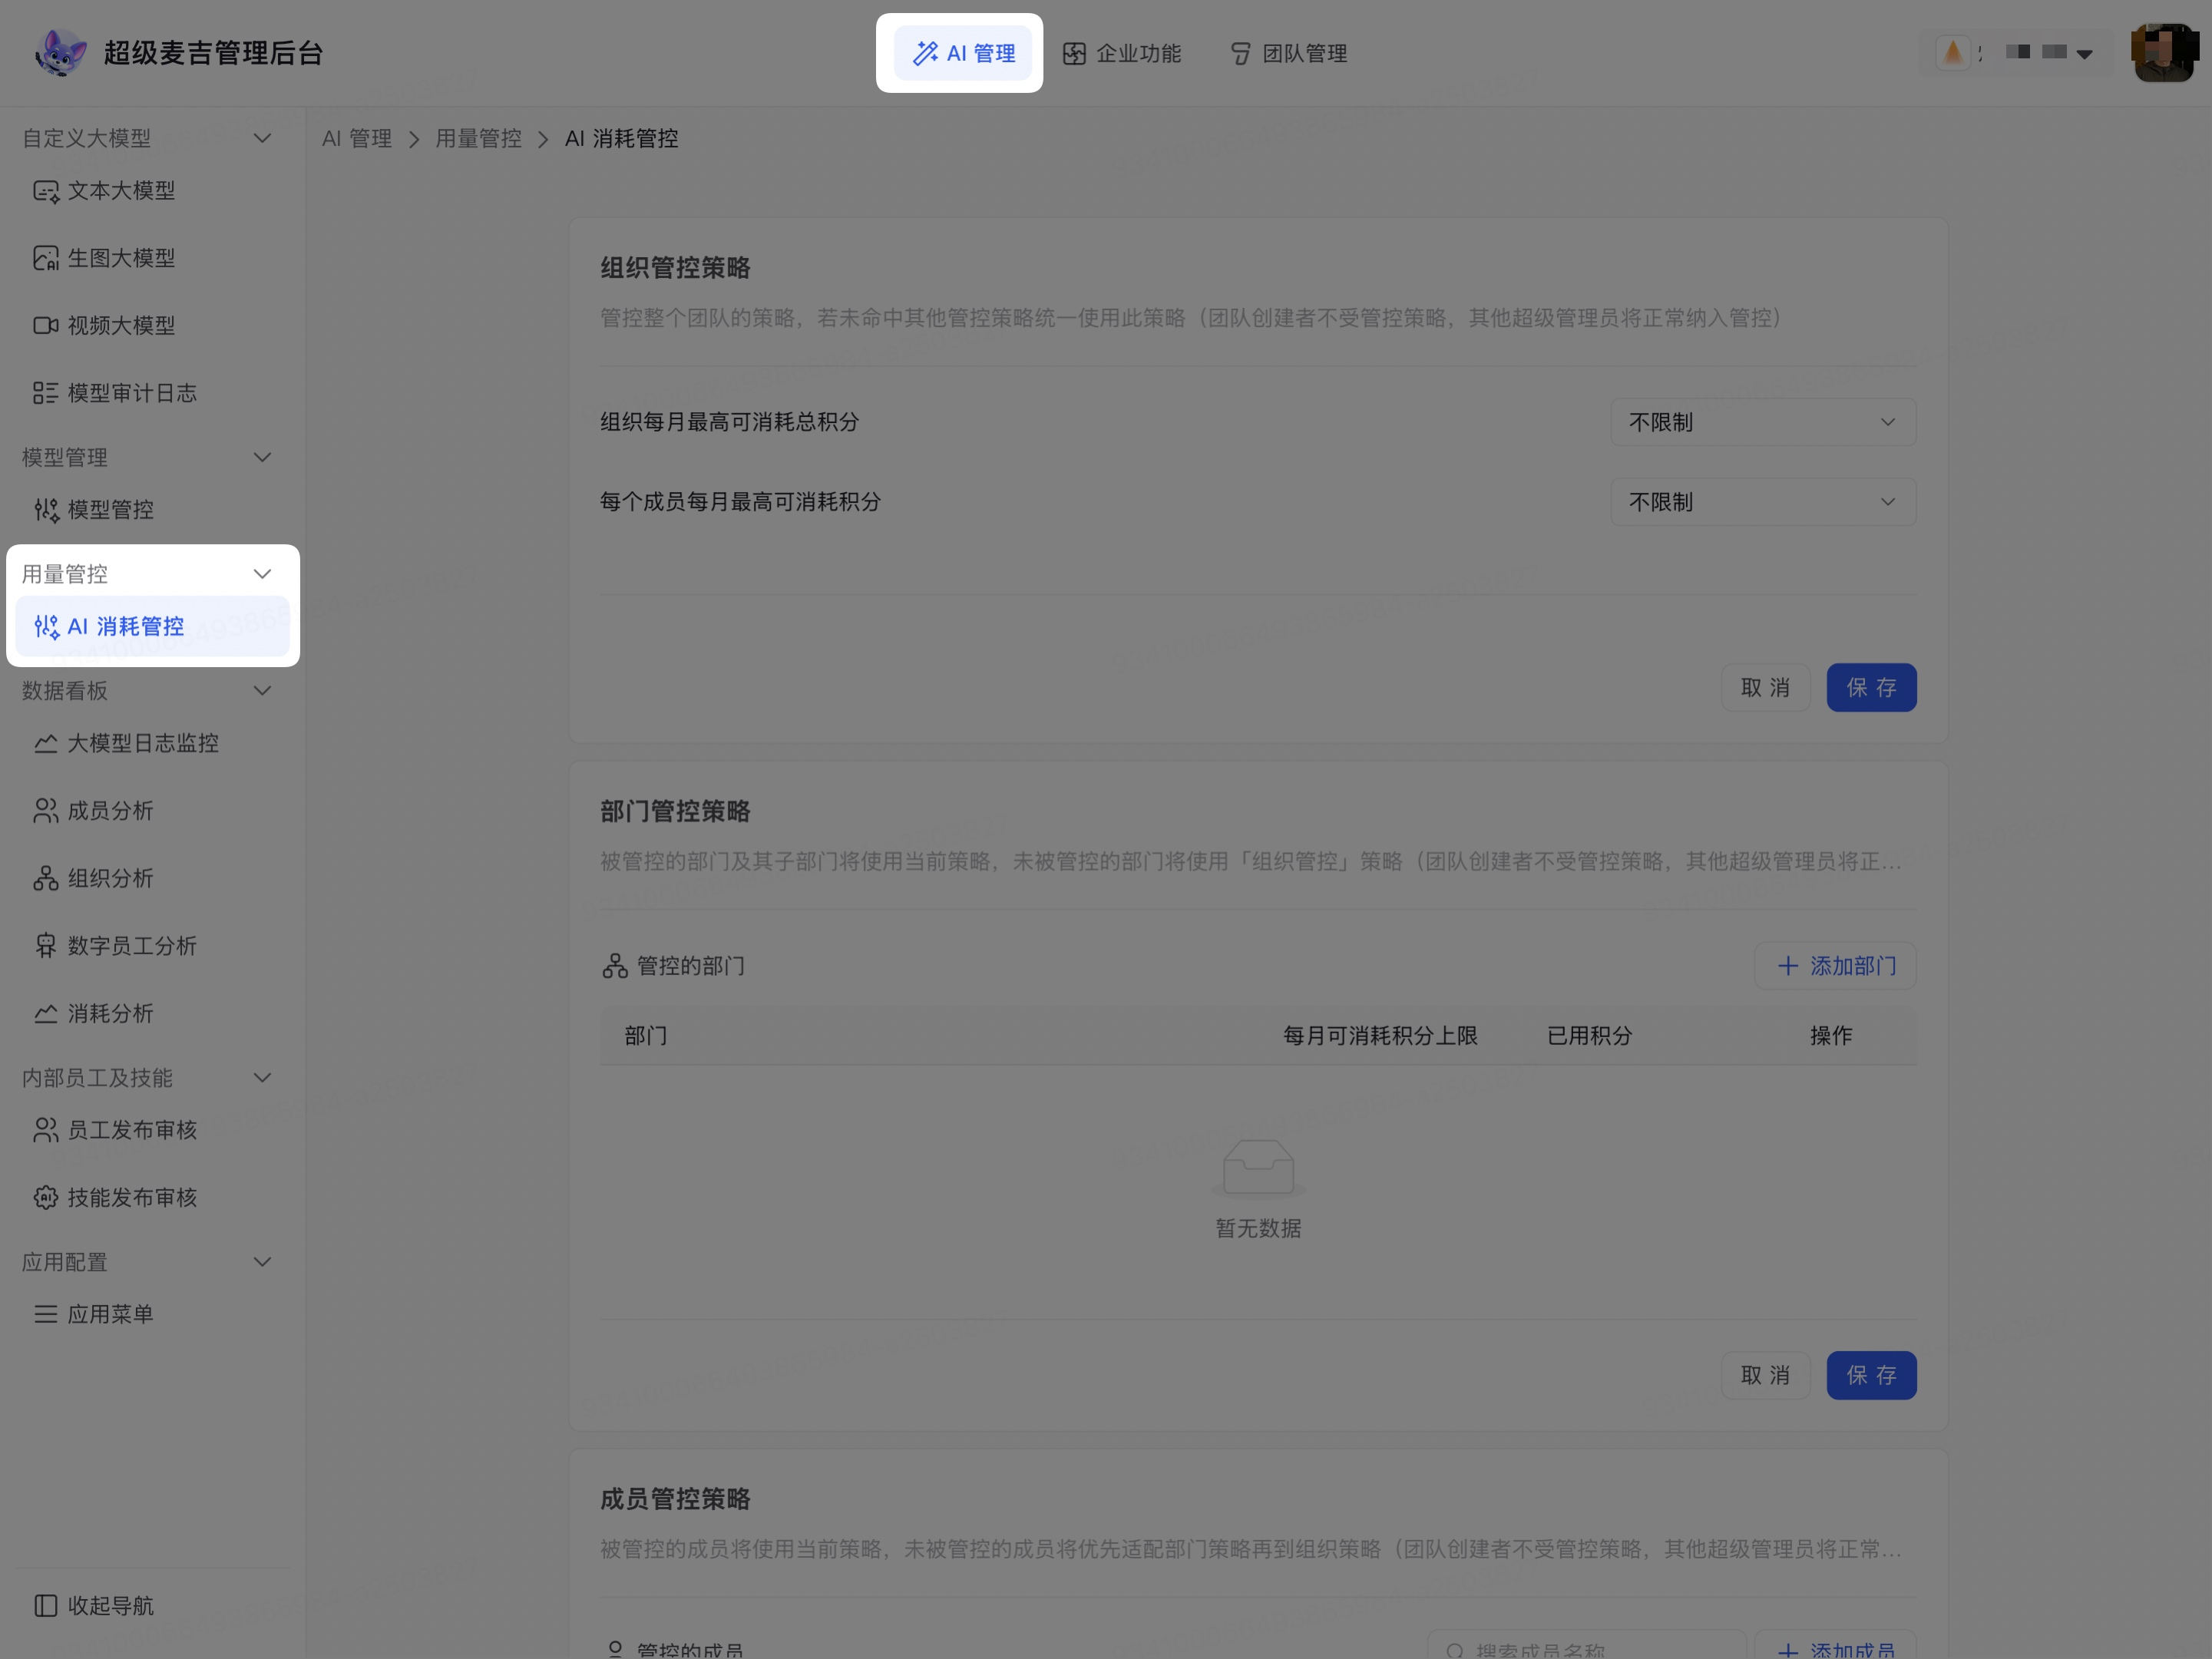This screenshot has width=2212, height=1659.
Task: Open 成员分析 in the sidebar
Action: 152,811
